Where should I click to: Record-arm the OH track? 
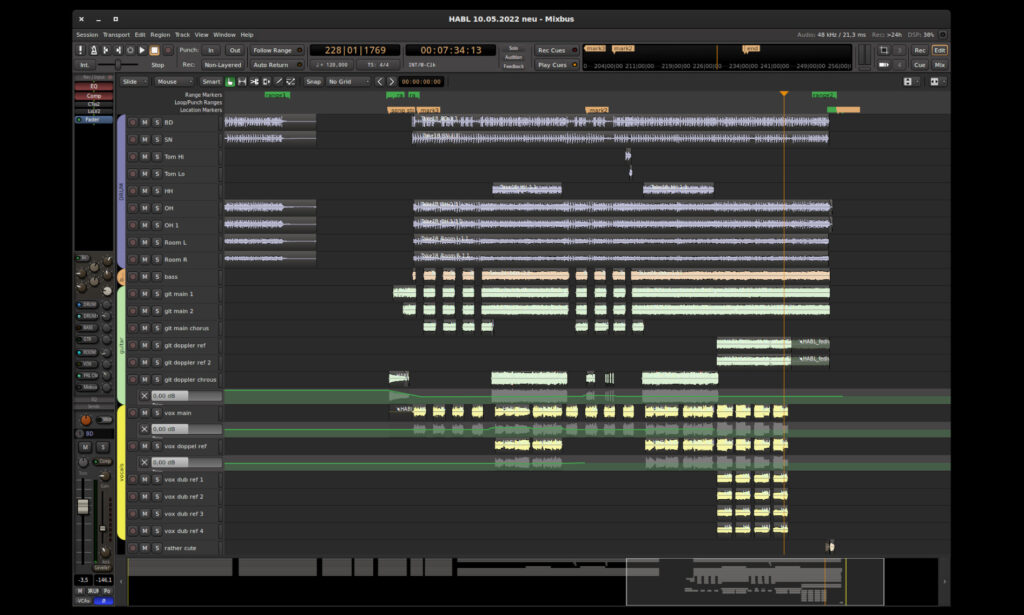(x=133, y=208)
